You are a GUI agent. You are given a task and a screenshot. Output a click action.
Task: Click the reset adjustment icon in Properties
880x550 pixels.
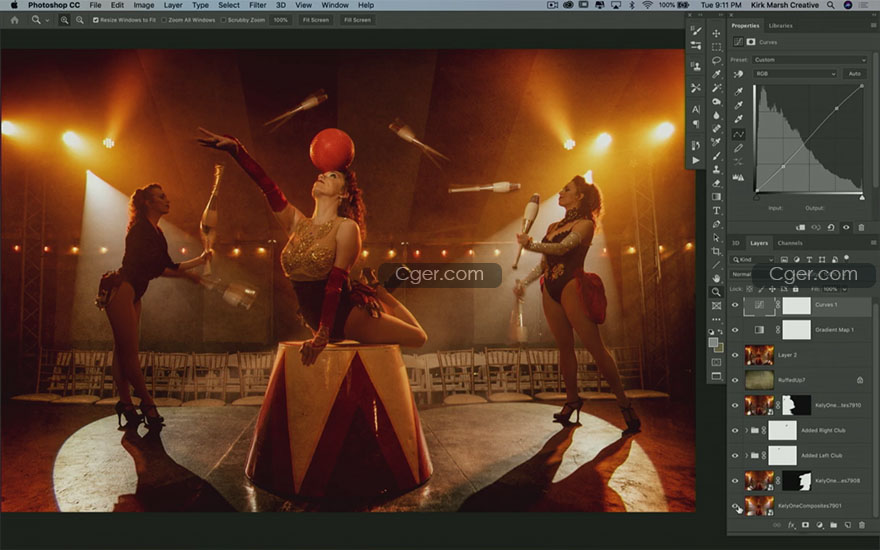(831, 227)
